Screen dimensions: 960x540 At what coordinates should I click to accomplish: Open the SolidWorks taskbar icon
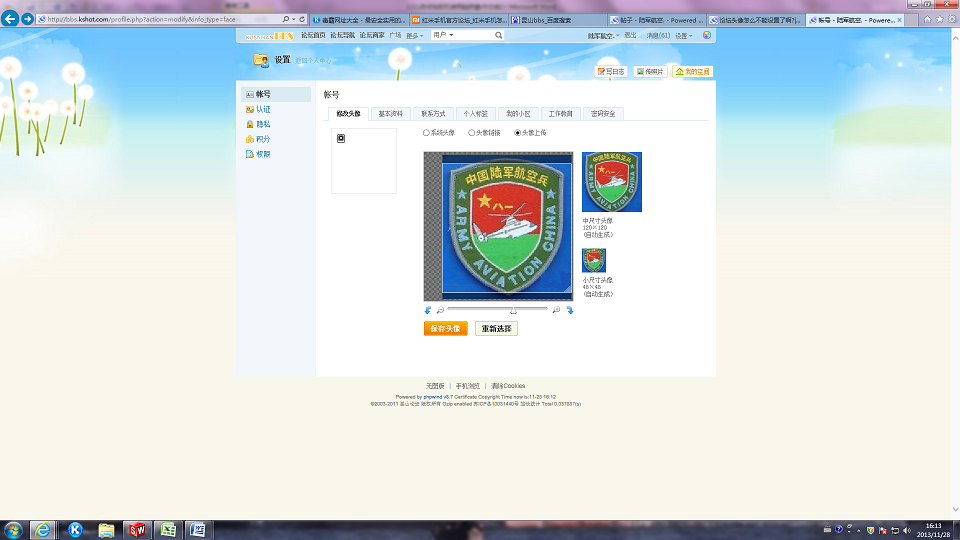[x=137, y=530]
